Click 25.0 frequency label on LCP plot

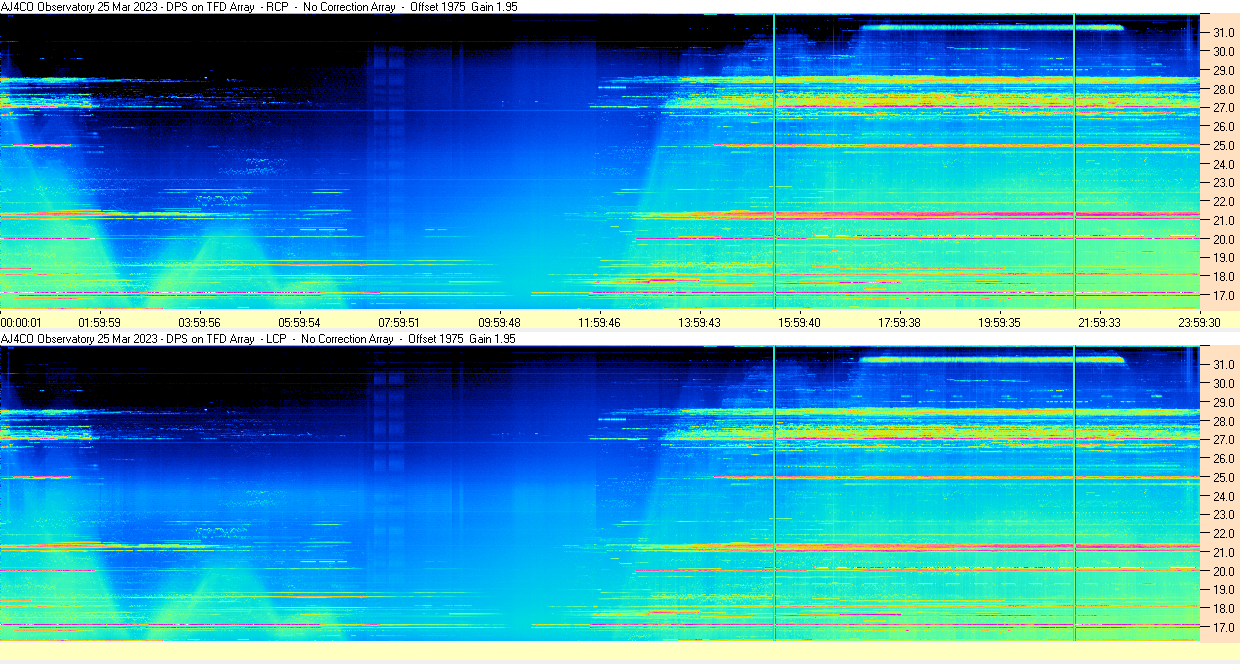tap(1224, 477)
